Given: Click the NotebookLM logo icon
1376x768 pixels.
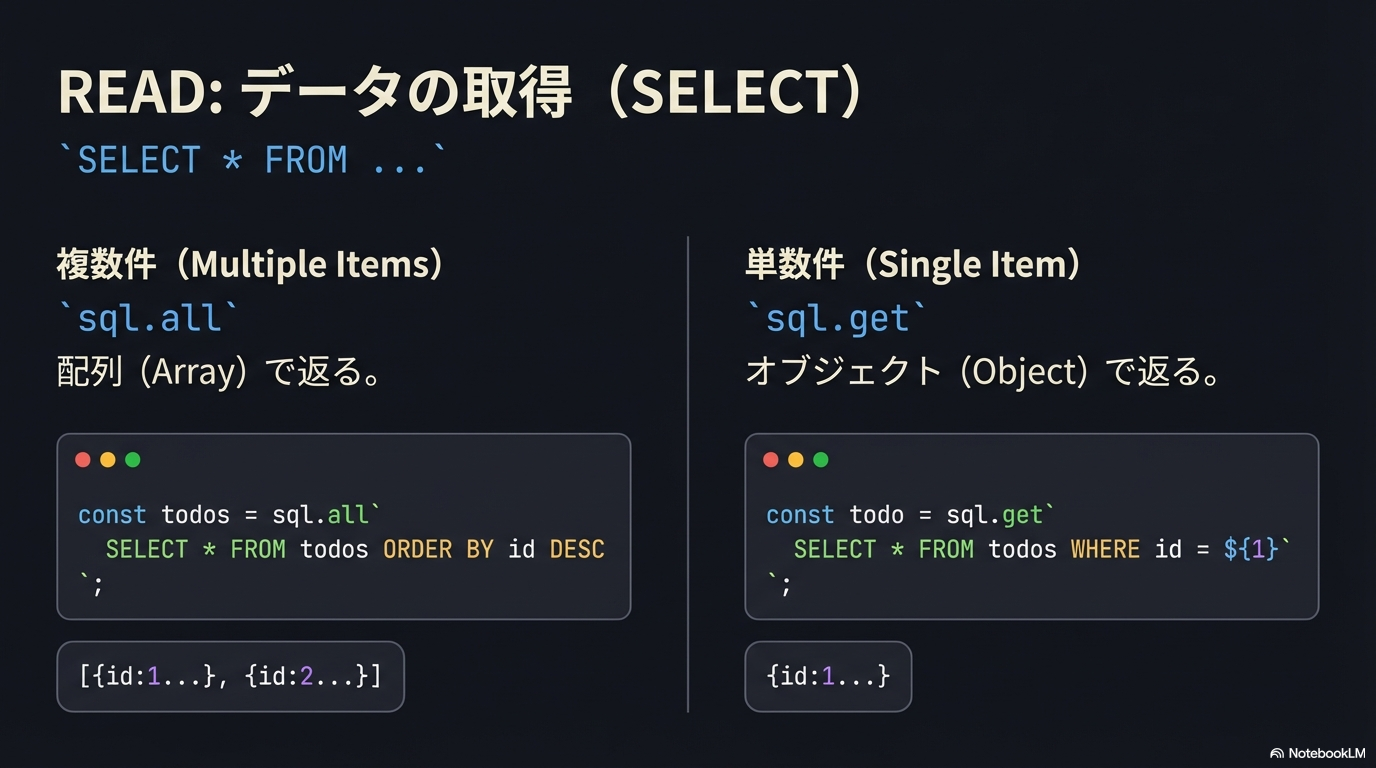Looking at the screenshot, I should coord(1277,753).
